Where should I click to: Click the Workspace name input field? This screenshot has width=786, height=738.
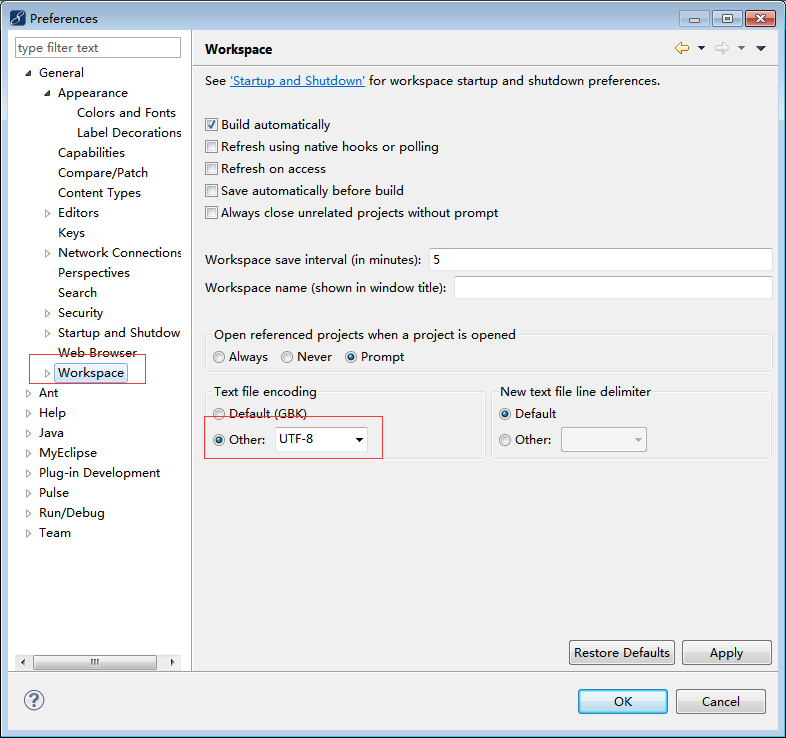(613, 288)
